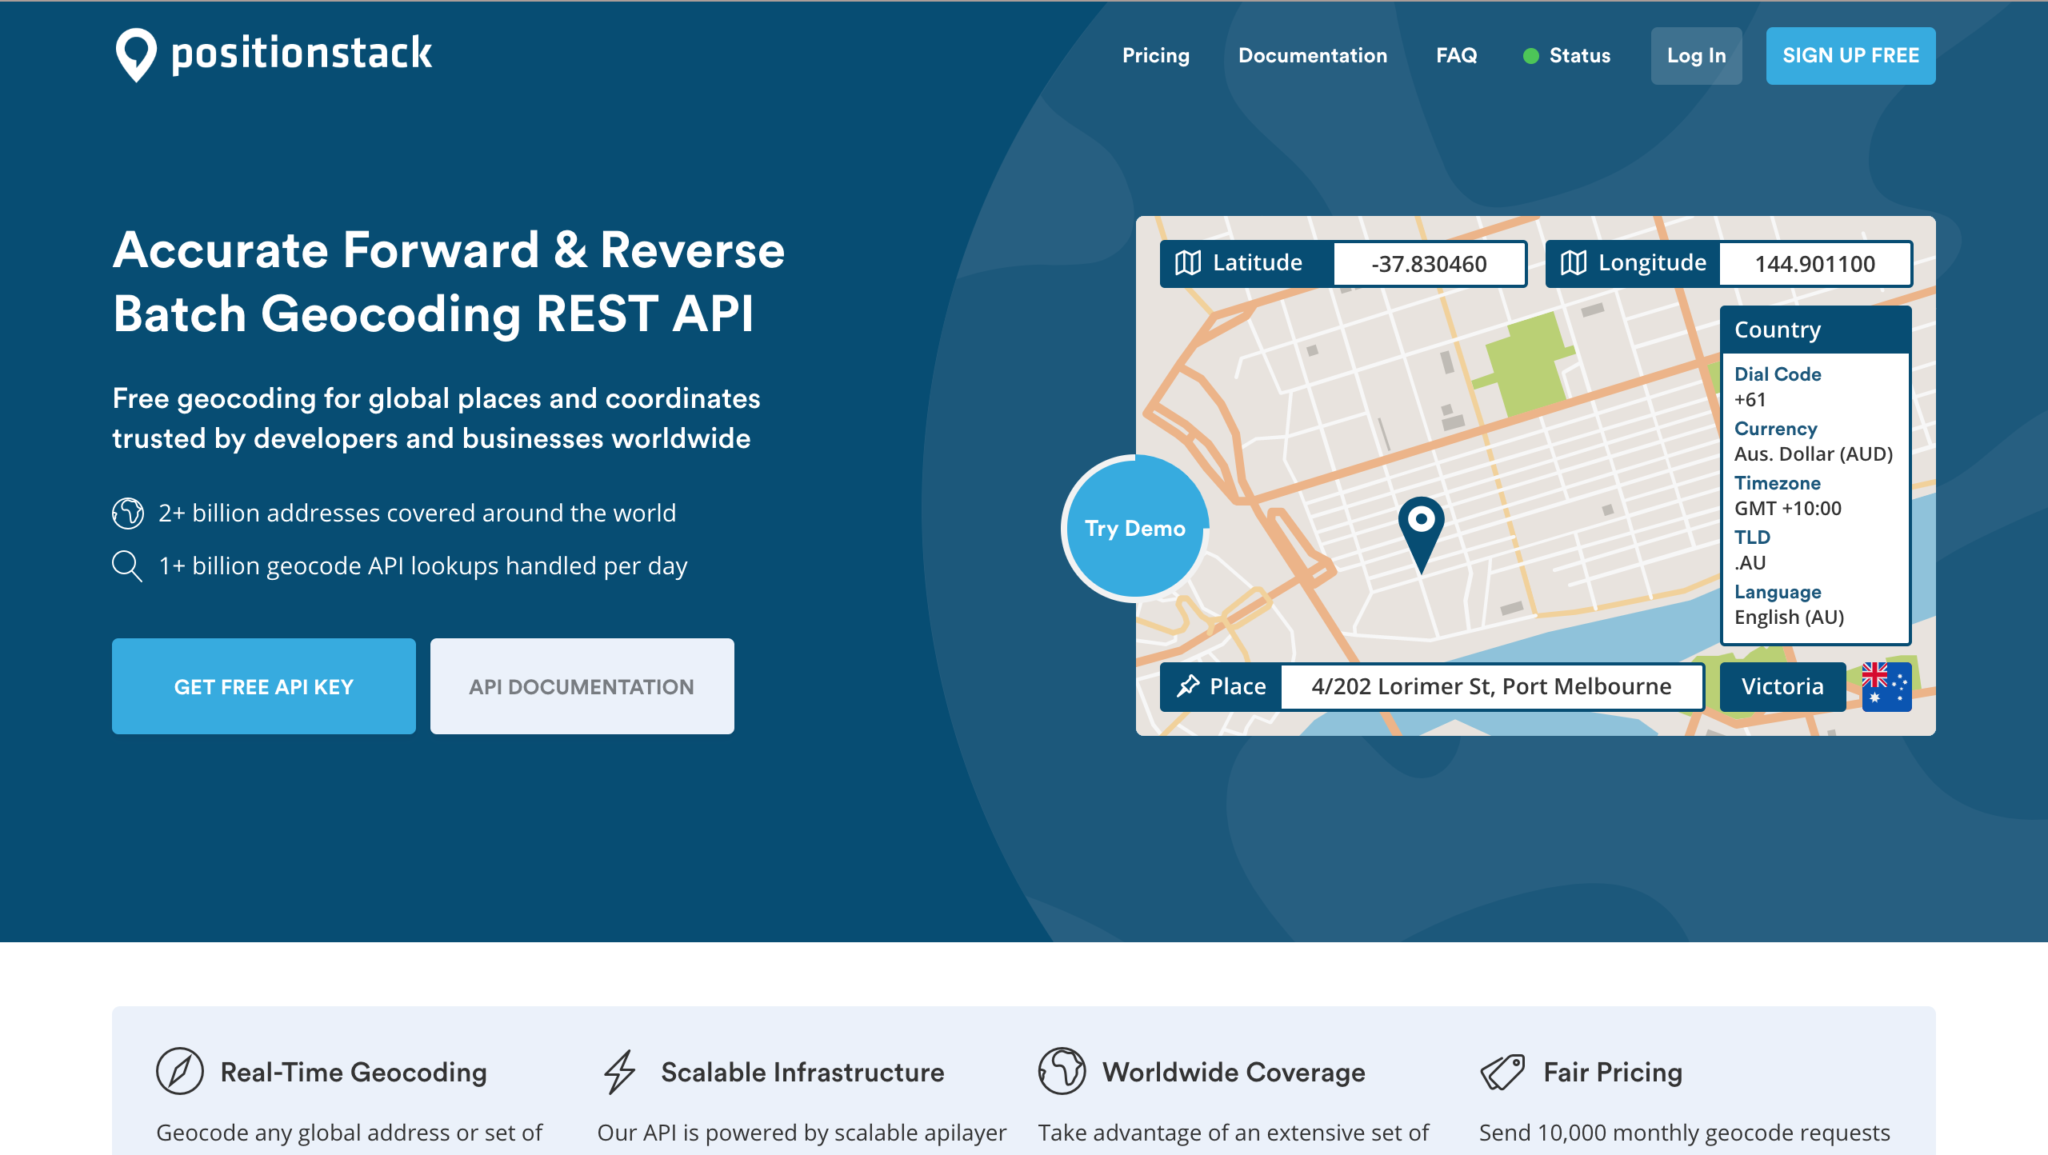The width and height of the screenshot is (2048, 1155).
Task: Click GET FREE API KEY button
Action: click(x=263, y=685)
